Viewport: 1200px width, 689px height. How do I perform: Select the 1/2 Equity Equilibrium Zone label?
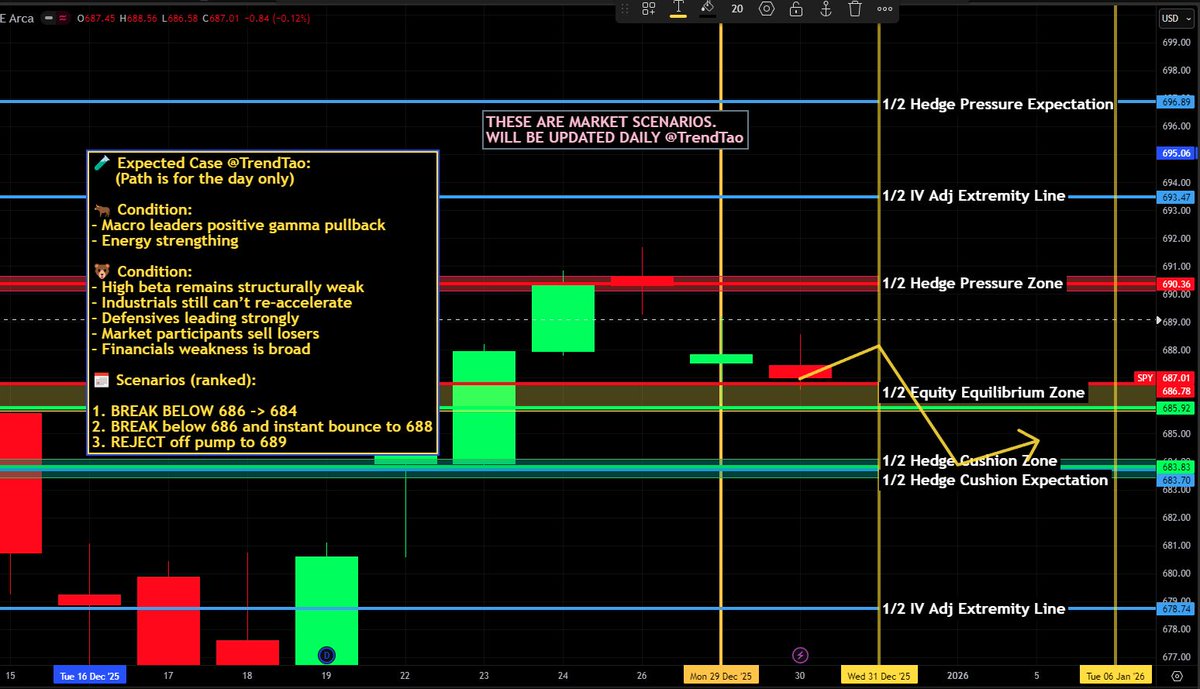tap(983, 393)
